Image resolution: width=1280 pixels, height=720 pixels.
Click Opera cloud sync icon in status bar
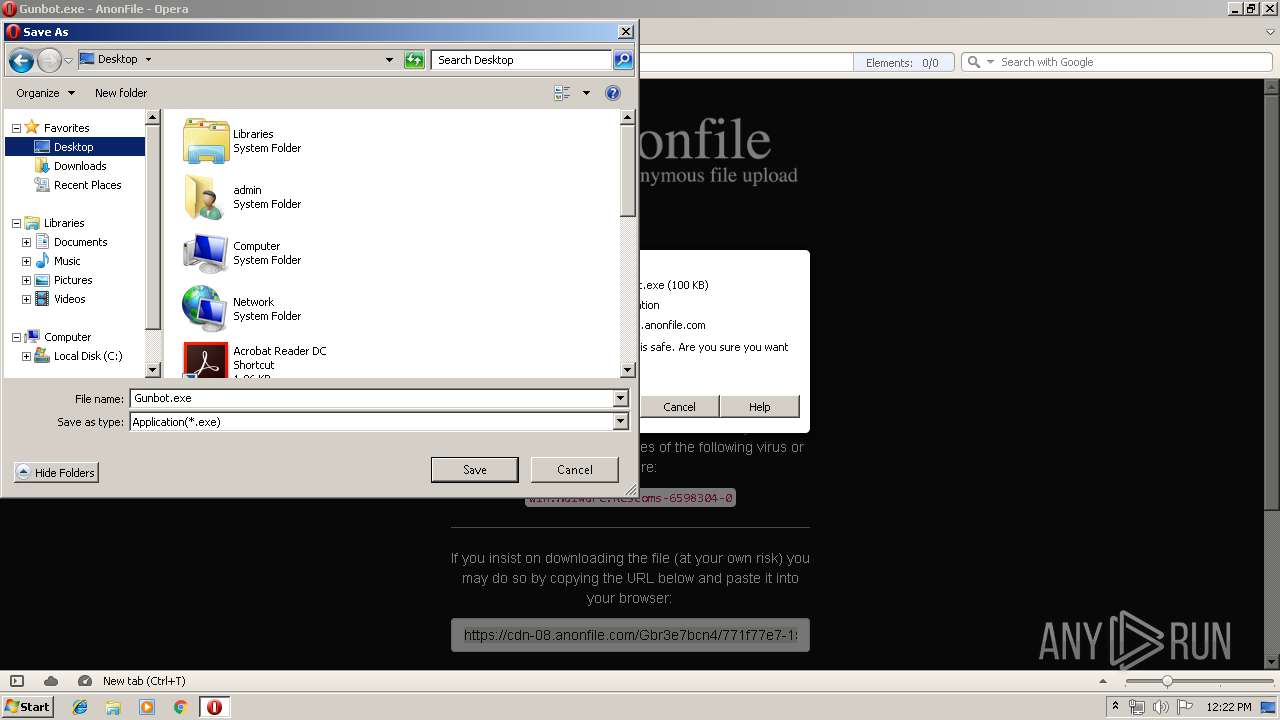tap(51, 681)
